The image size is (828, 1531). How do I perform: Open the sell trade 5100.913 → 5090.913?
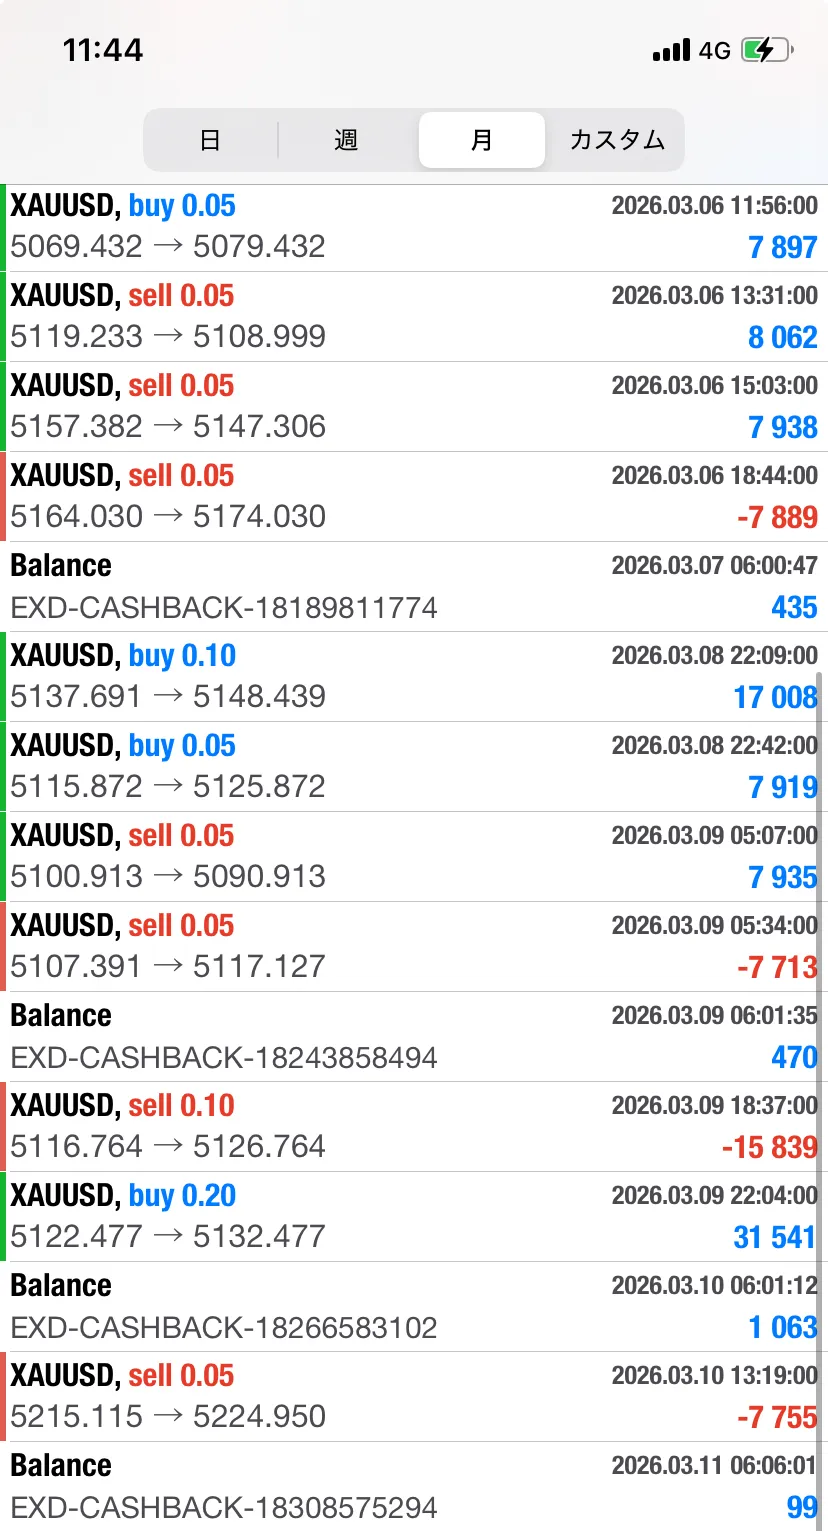click(414, 857)
